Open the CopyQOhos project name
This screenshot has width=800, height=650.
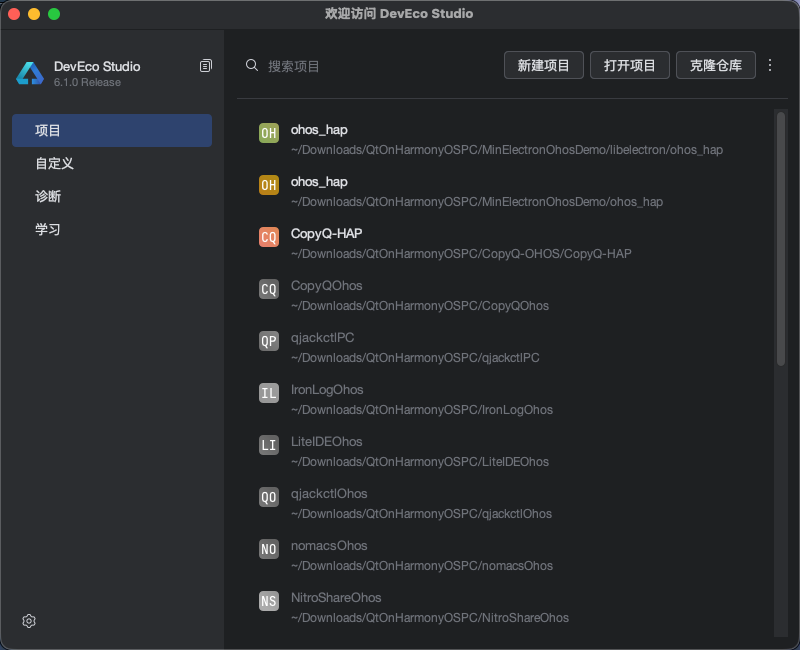327,286
